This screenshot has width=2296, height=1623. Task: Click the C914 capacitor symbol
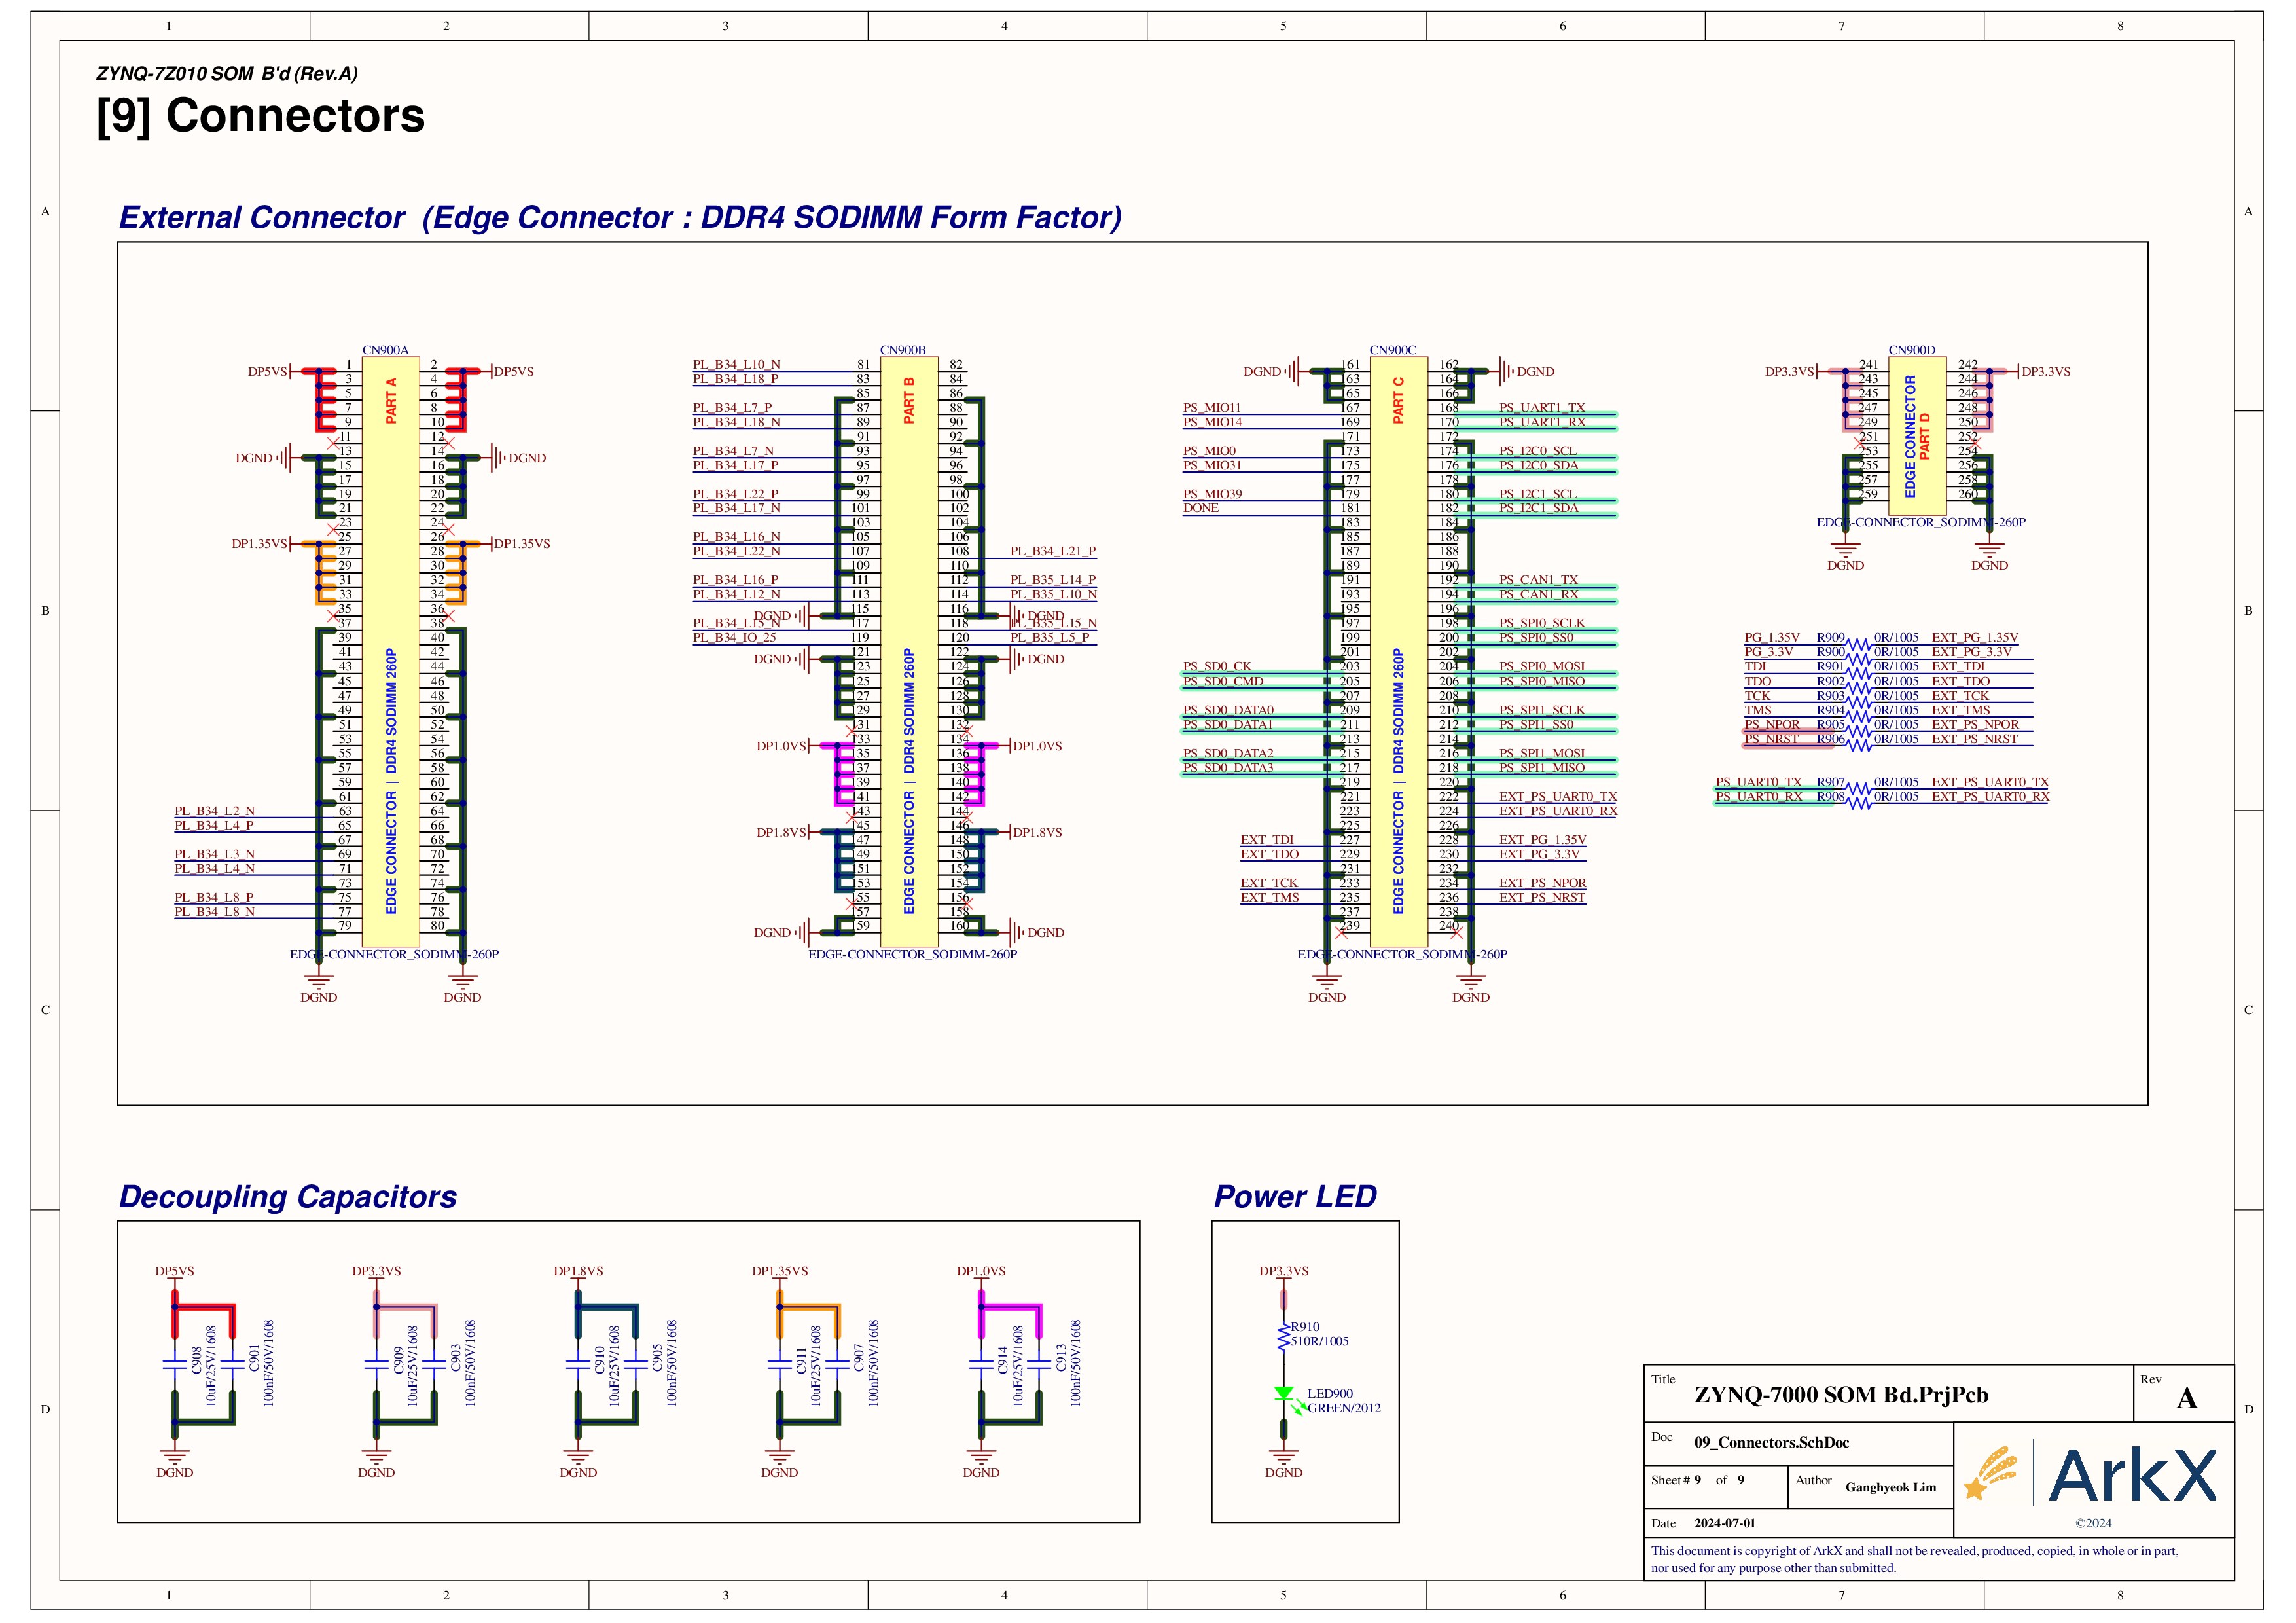pyautogui.click(x=981, y=1364)
